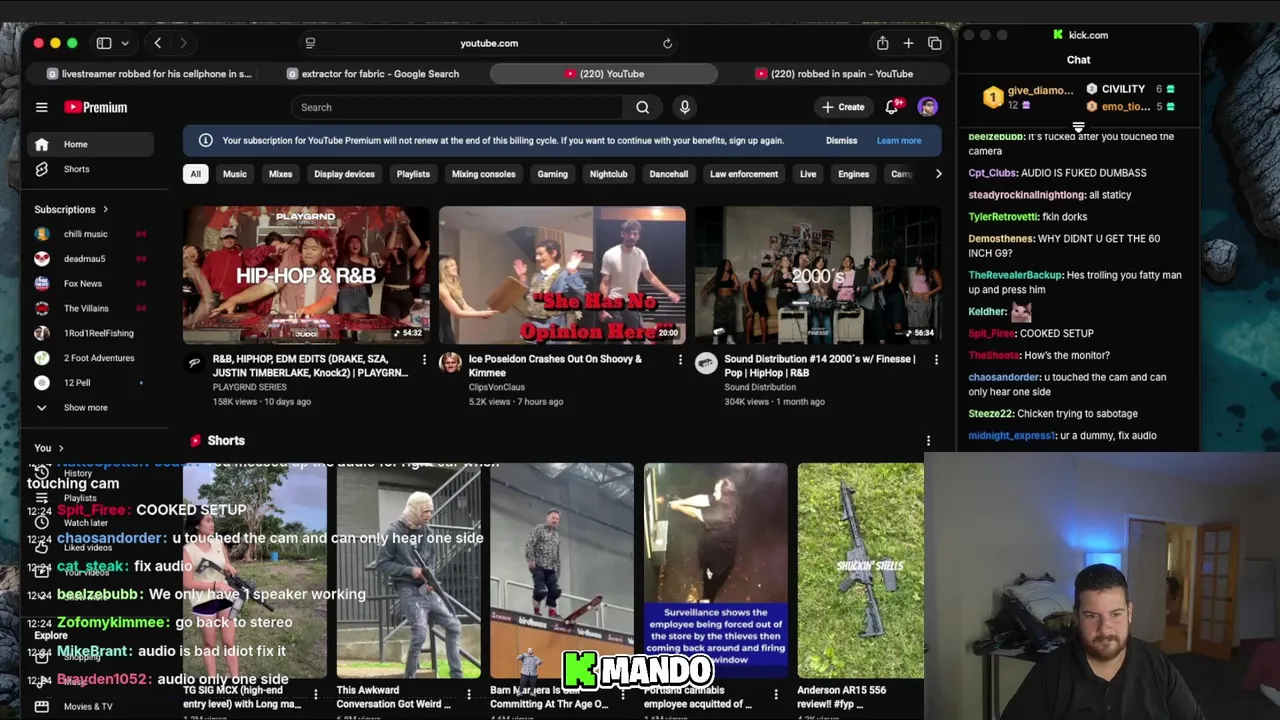Click ClipsVonClaus channel avatar
The width and height of the screenshot is (1280, 720).
450,363
